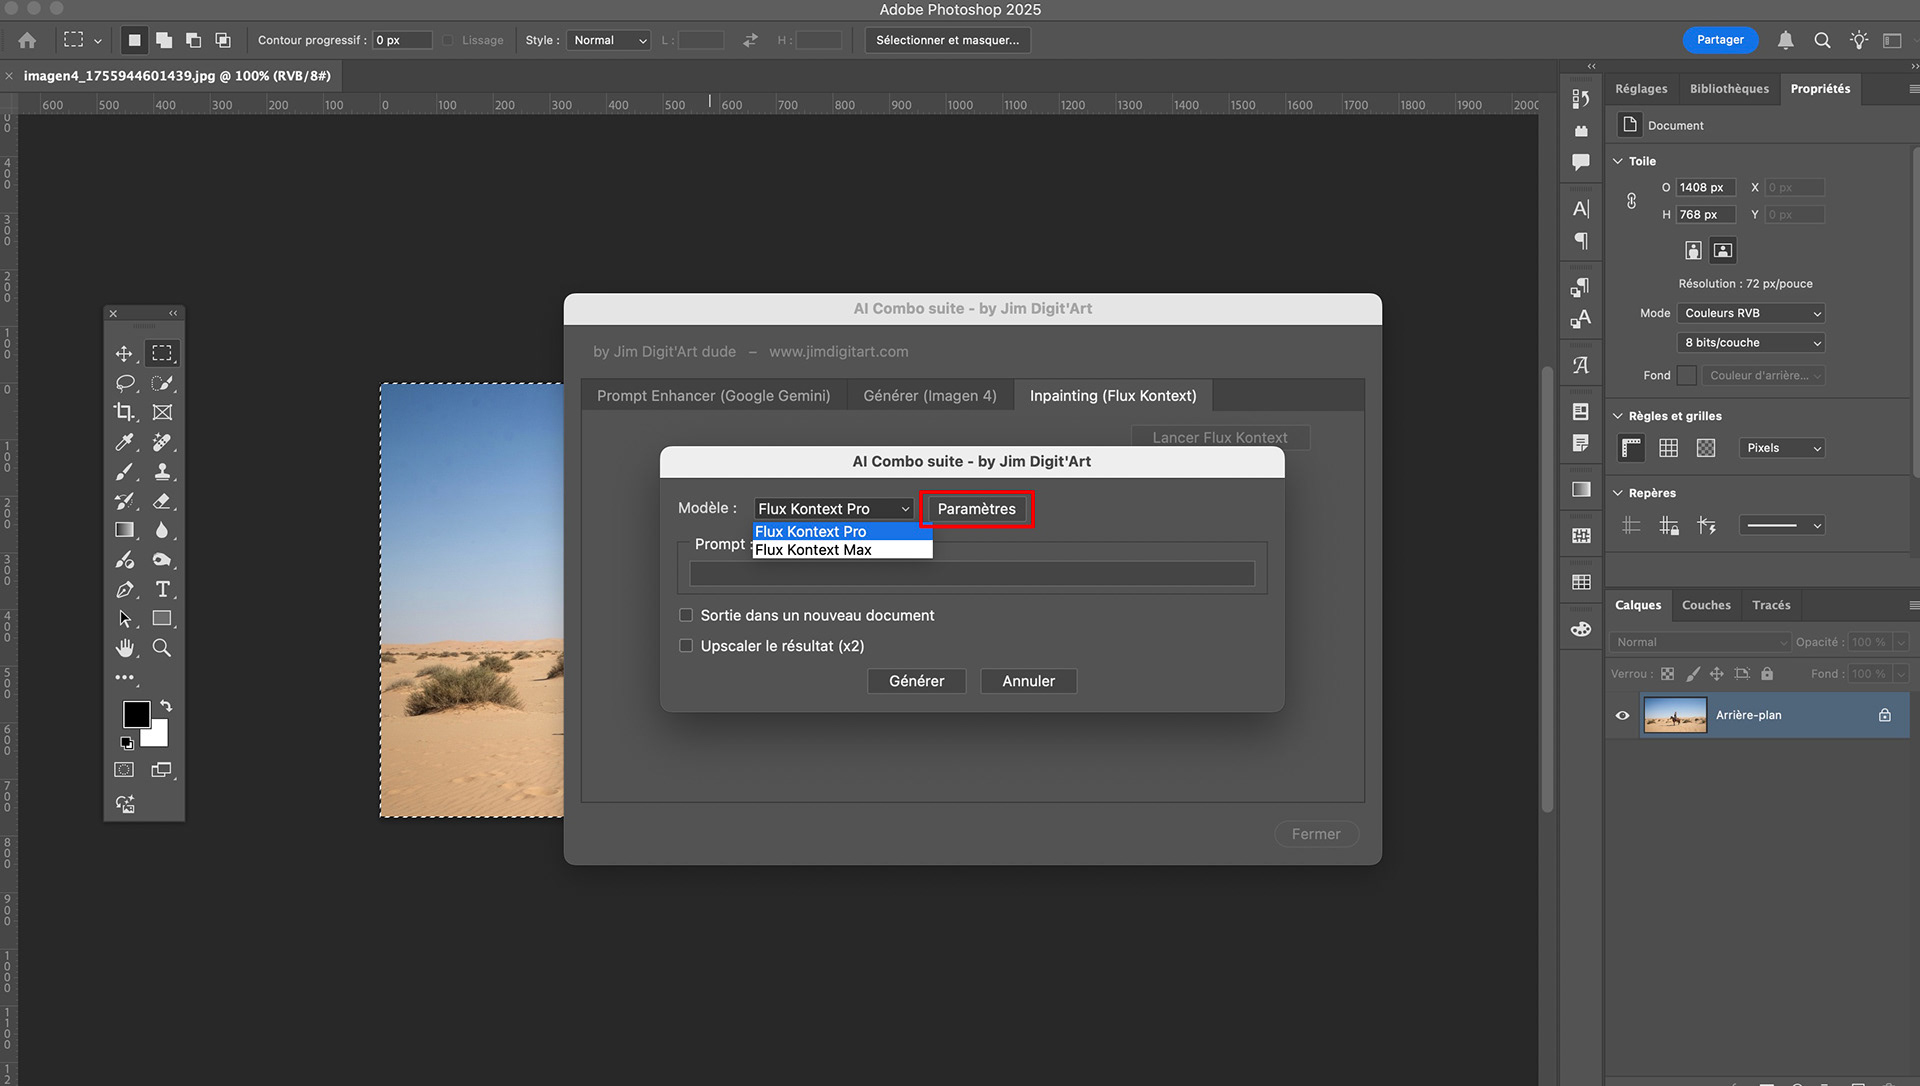The width and height of the screenshot is (1920, 1086).
Task: Select the Pen tool
Action: [124, 590]
